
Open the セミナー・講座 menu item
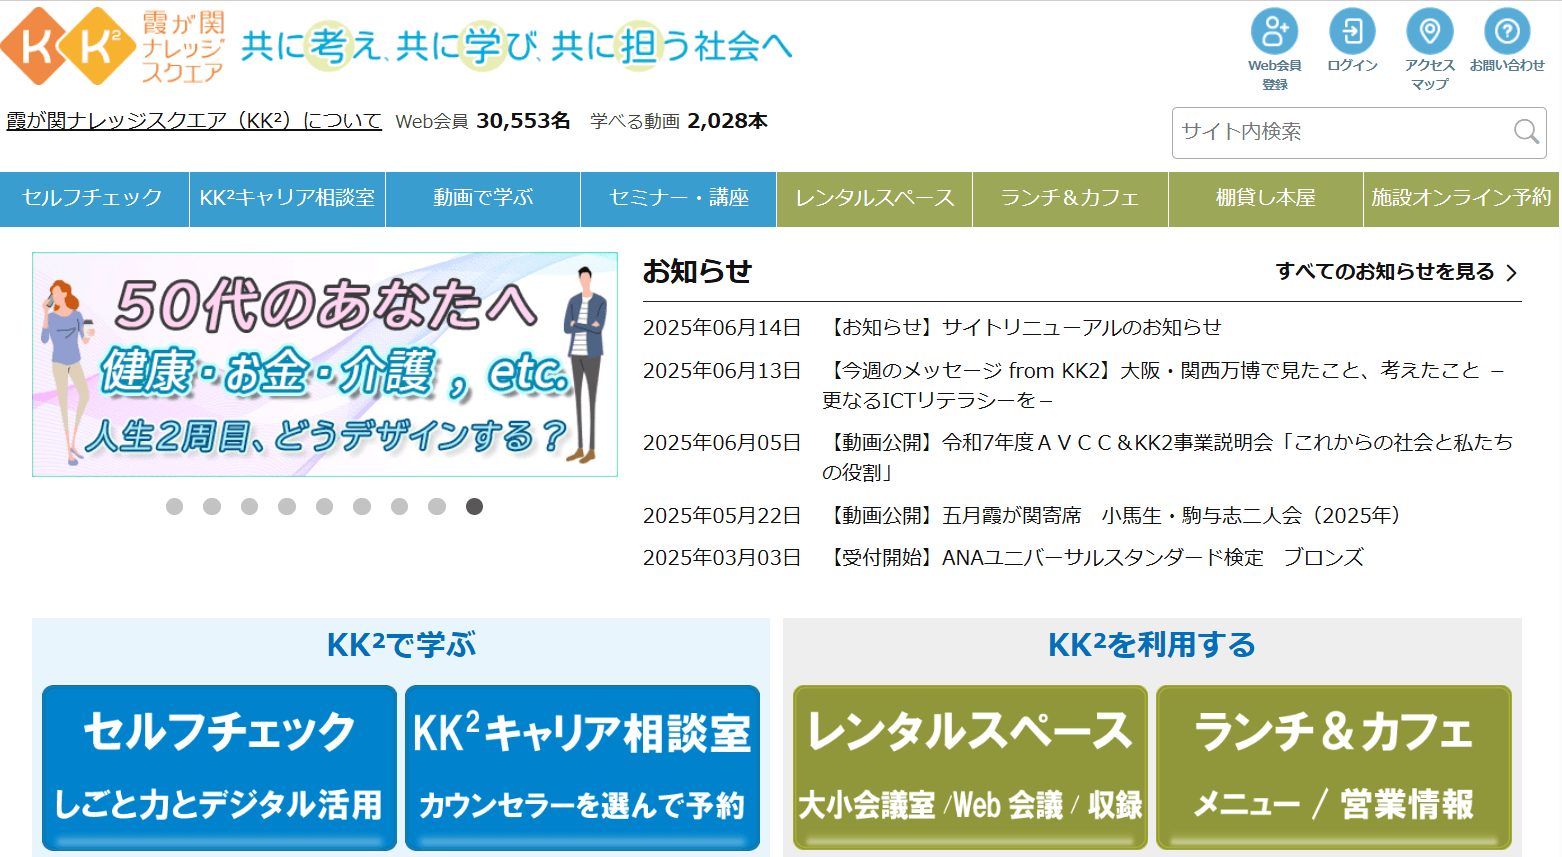[x=678, y=198]
